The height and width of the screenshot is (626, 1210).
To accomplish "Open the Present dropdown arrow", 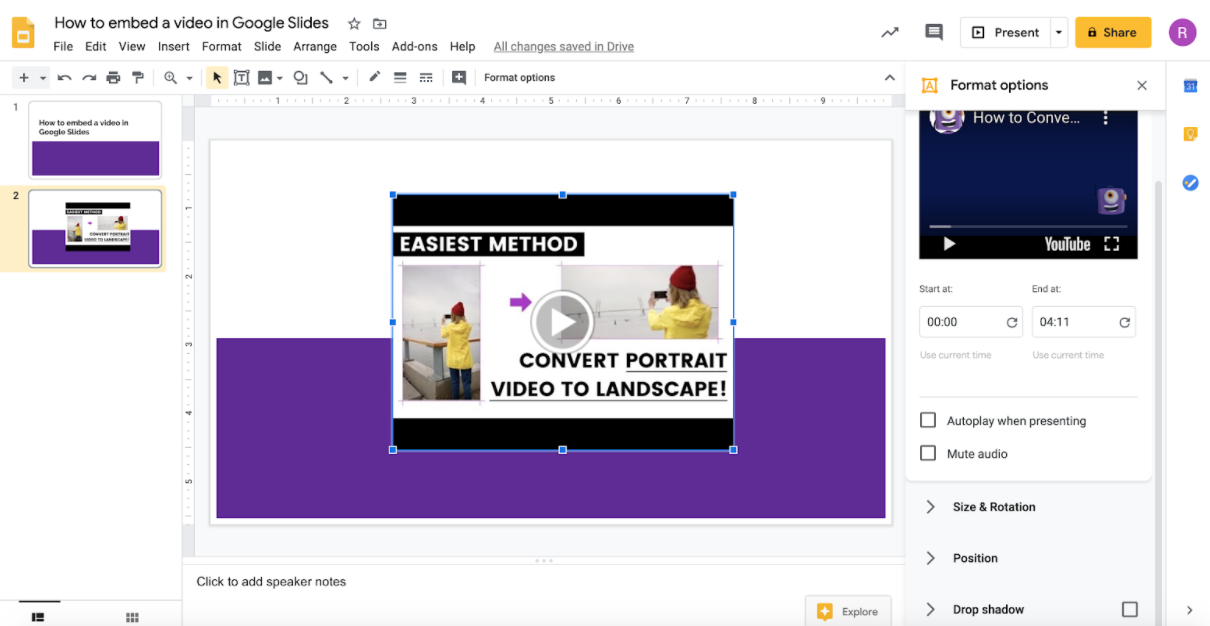I will (x=1059, y=32).
